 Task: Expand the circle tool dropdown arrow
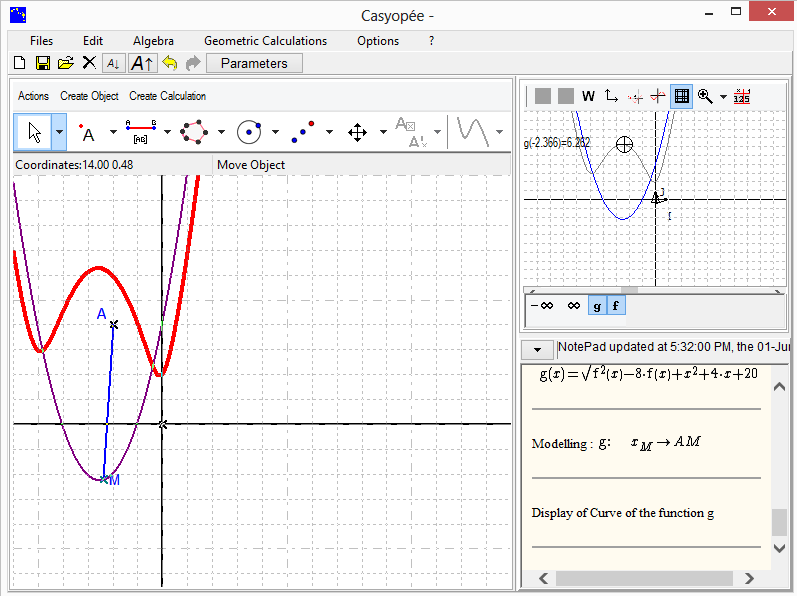tap(275, 132)
